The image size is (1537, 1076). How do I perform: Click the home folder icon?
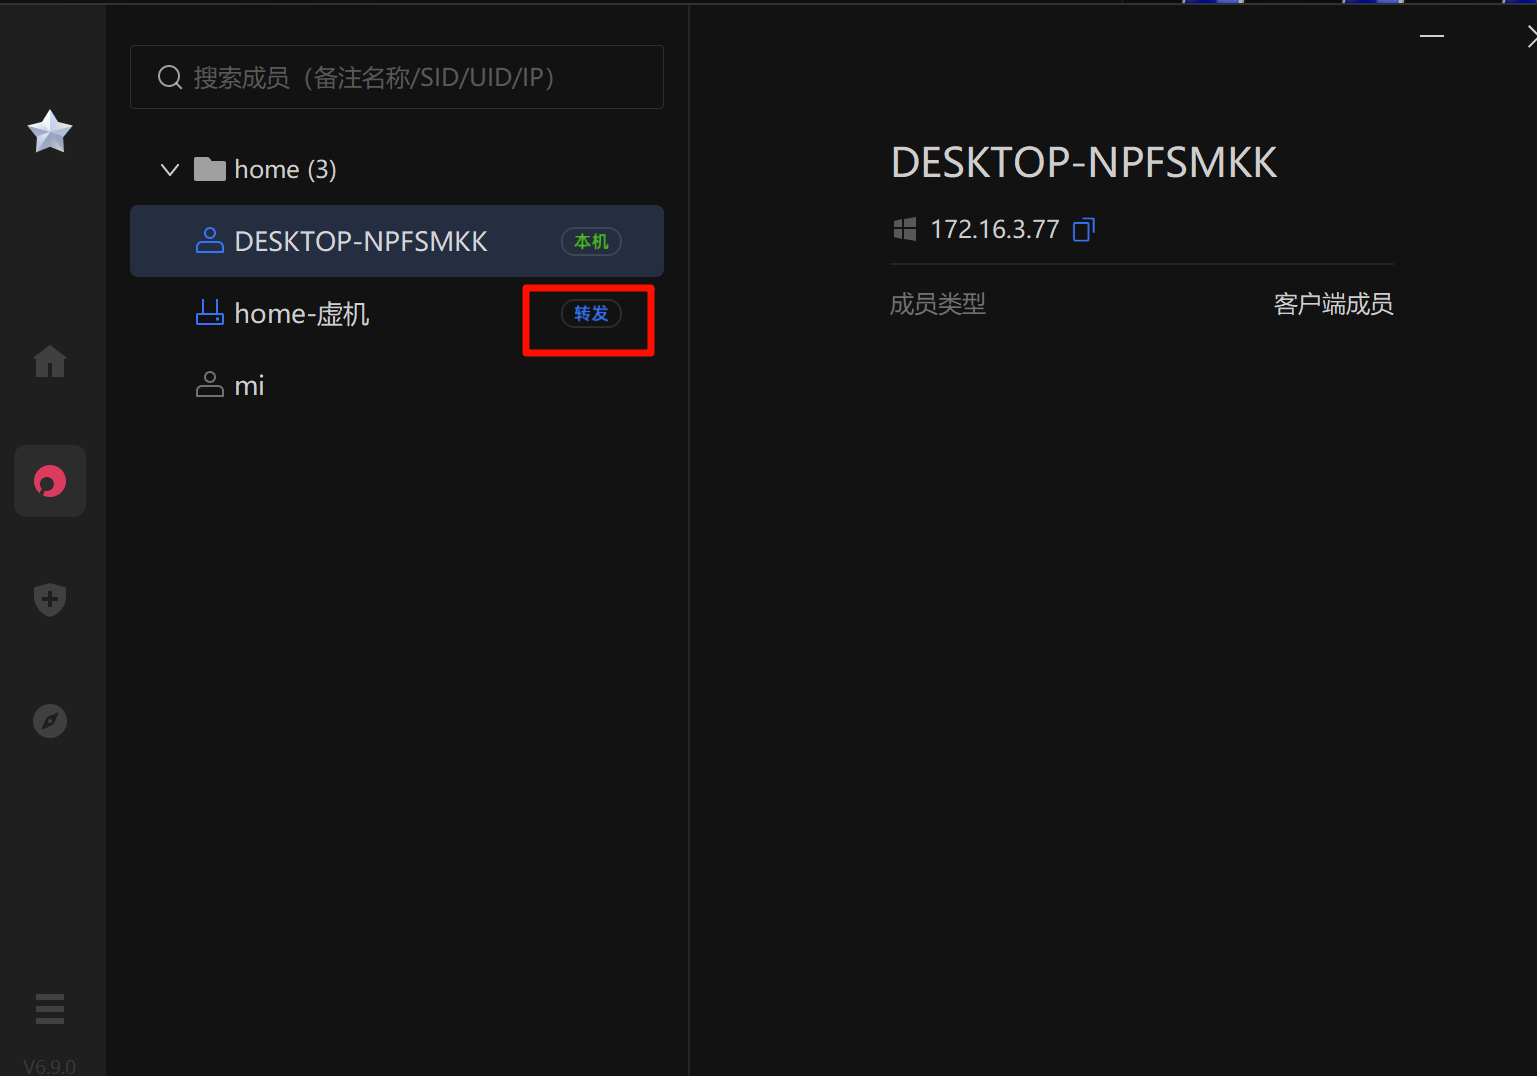pos(210,169)
